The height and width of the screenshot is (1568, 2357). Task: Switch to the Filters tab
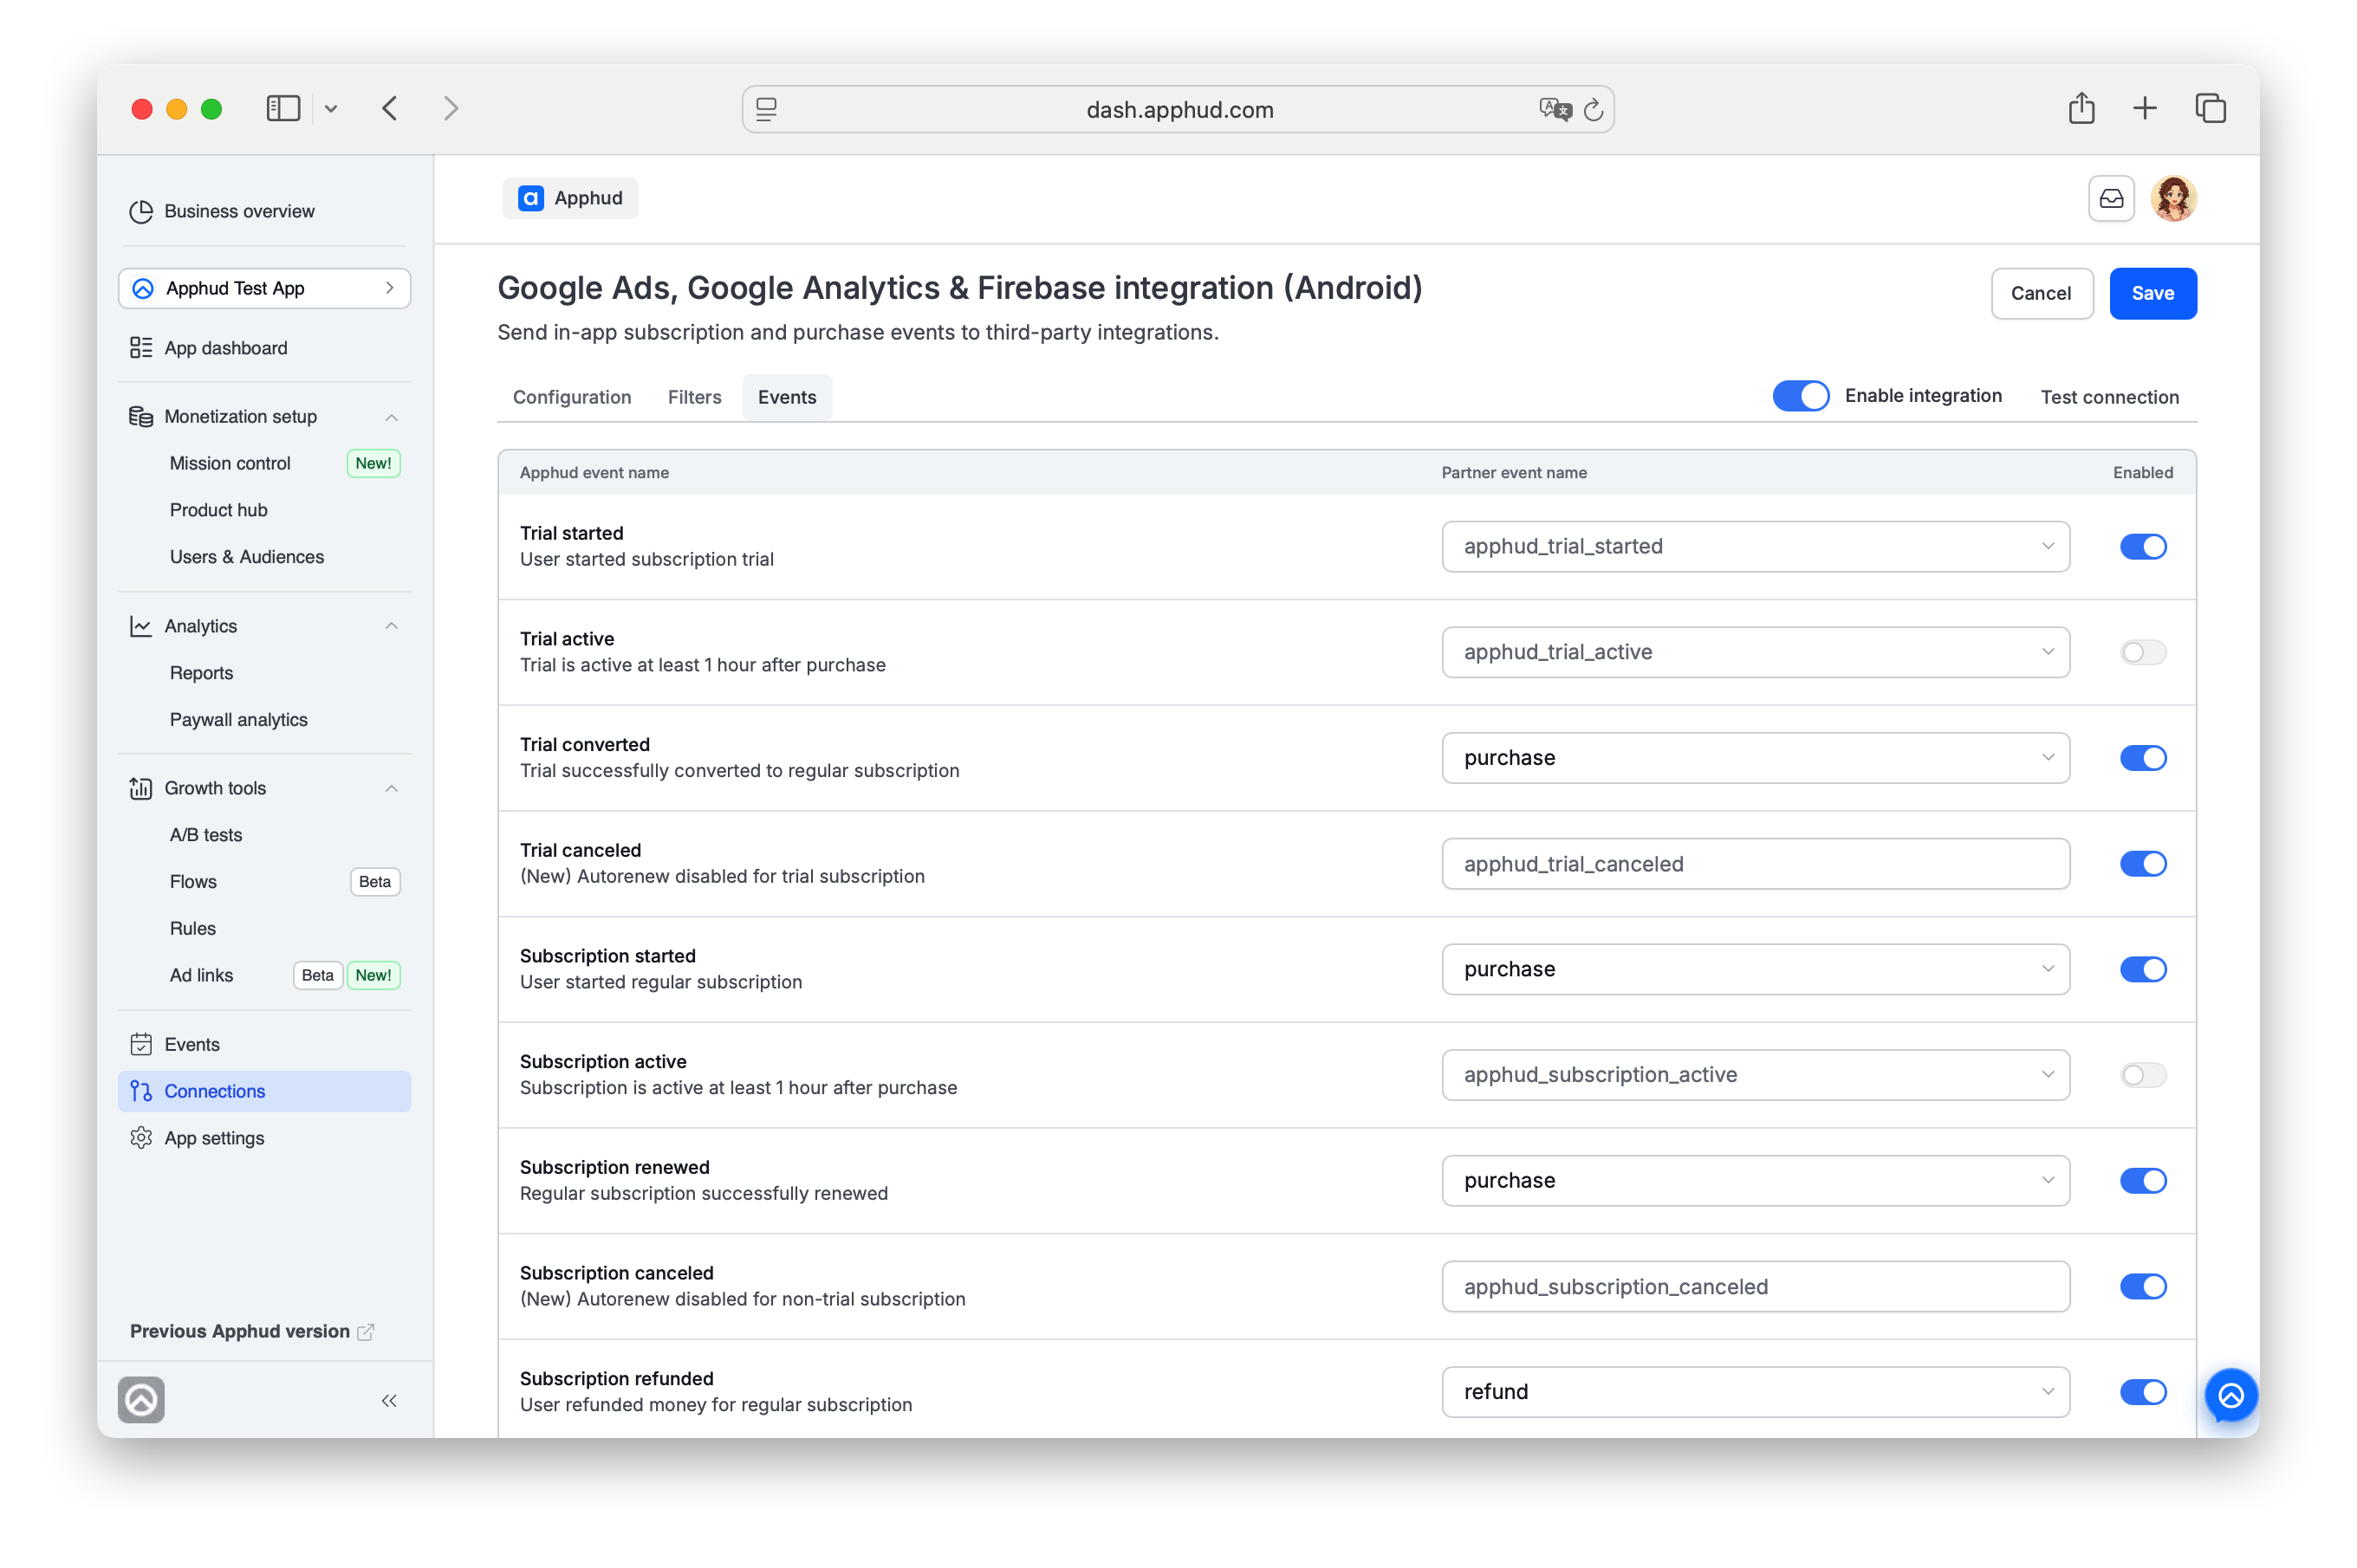[694, 397]
